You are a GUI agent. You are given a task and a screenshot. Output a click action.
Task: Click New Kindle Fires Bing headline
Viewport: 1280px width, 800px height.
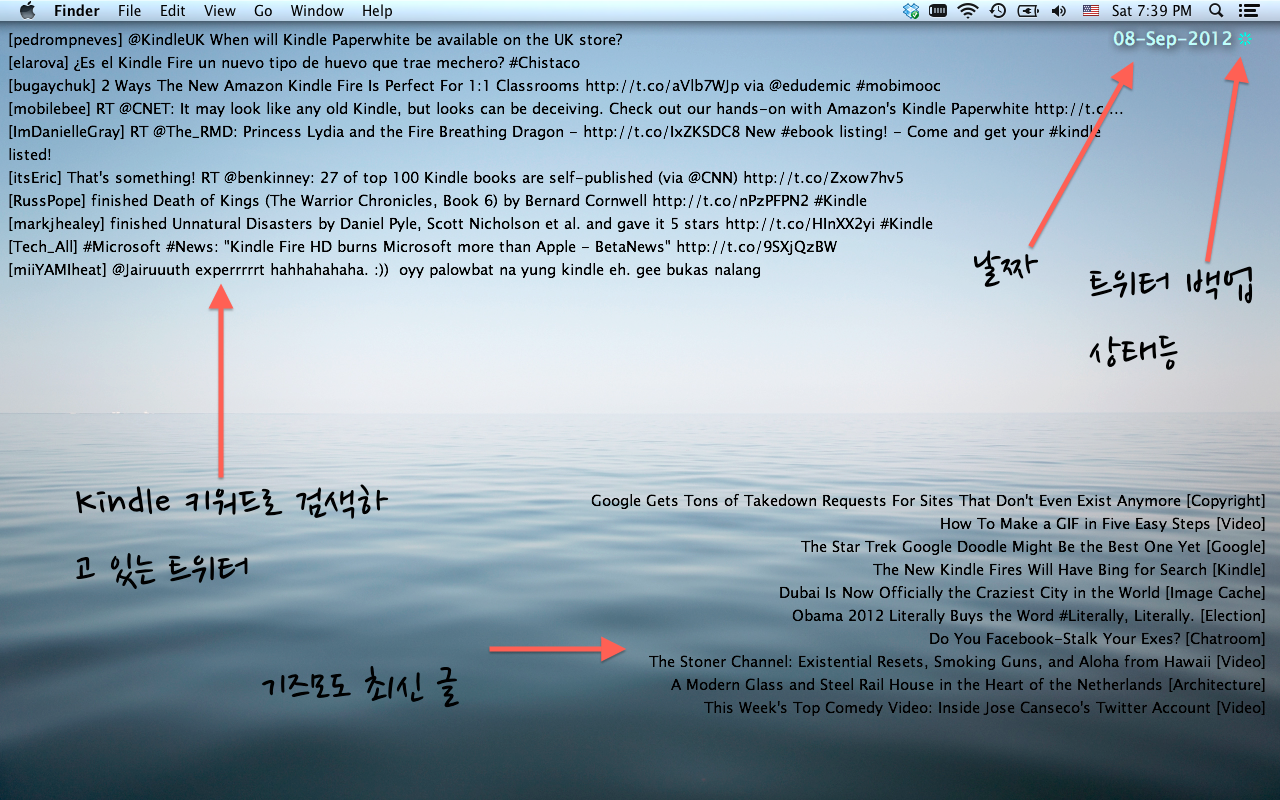coord(1069,570)
